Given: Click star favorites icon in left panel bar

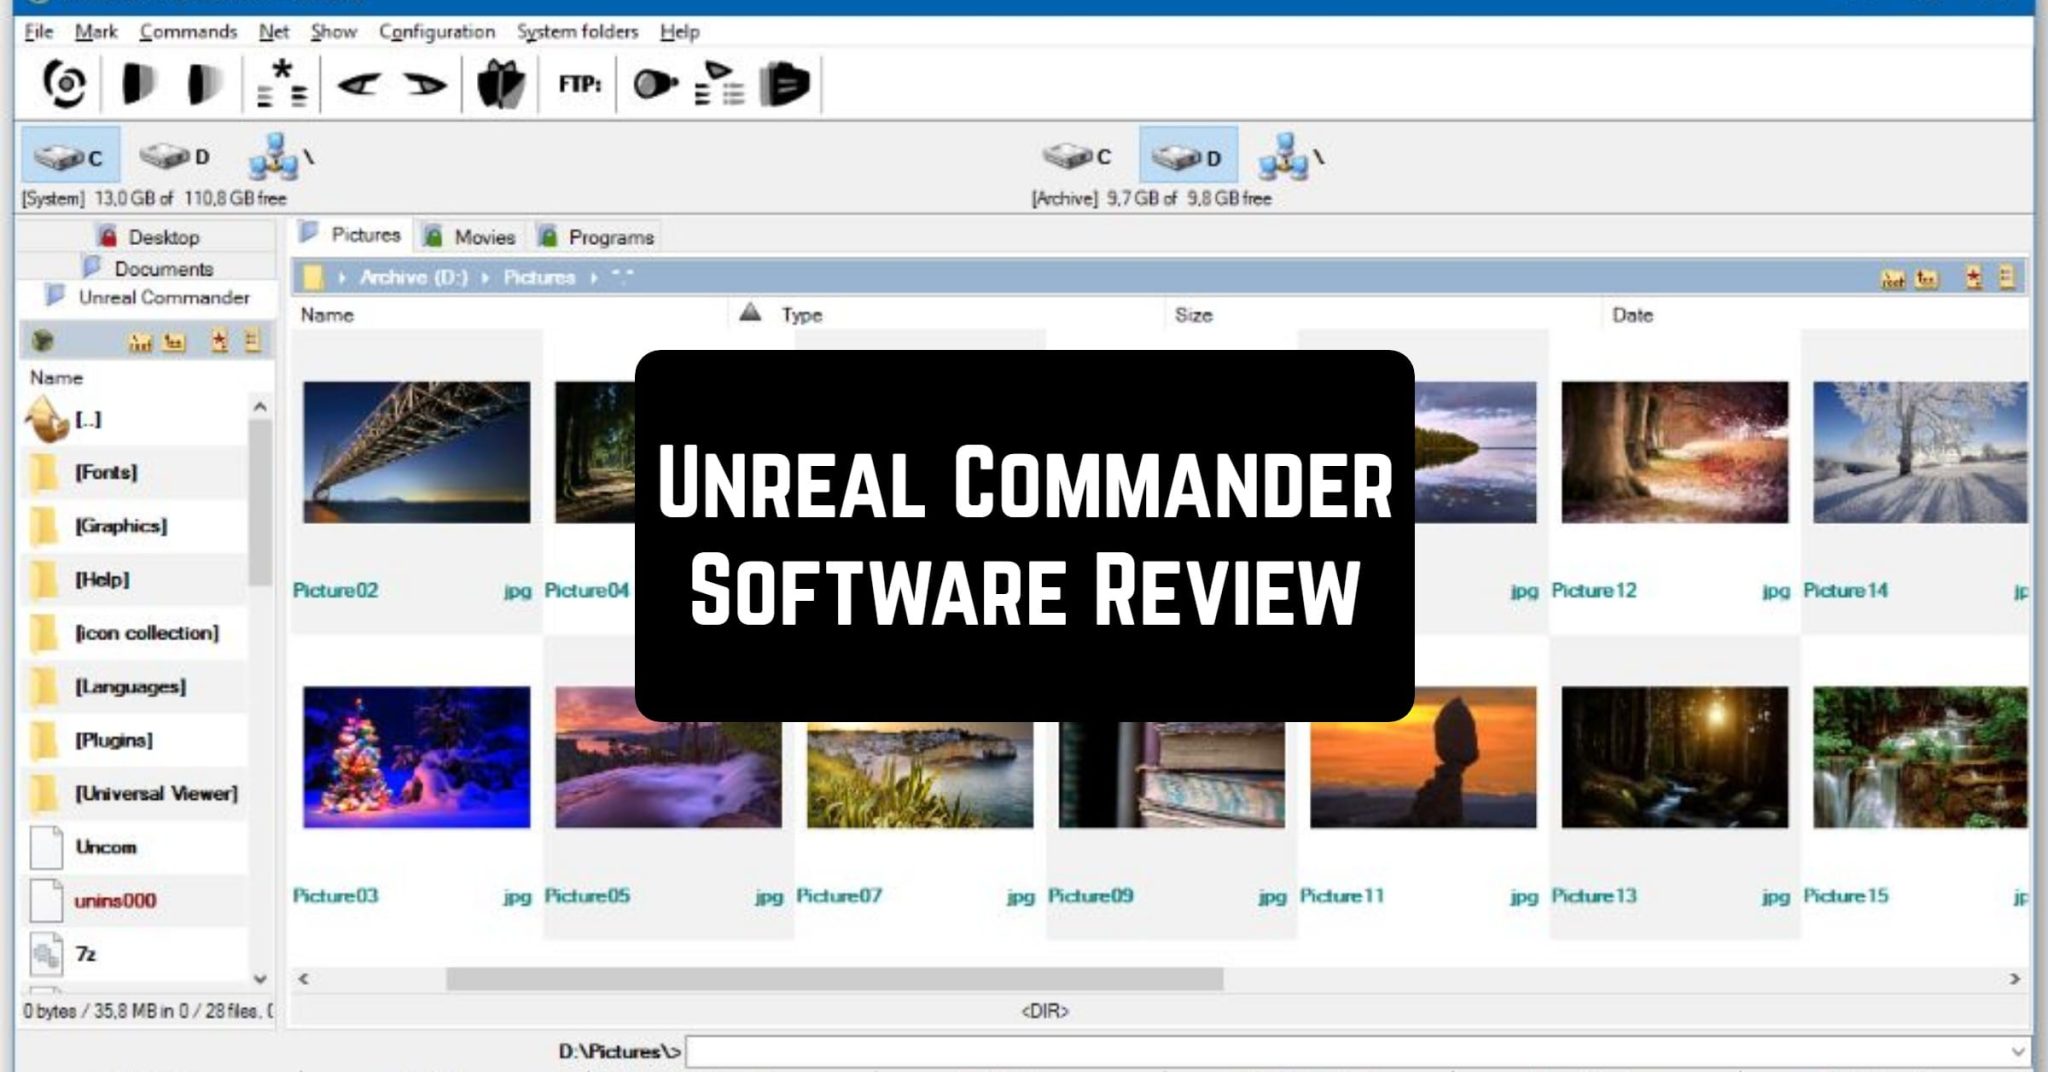Looking at the screenshot, I should click(x=219, y=342).
